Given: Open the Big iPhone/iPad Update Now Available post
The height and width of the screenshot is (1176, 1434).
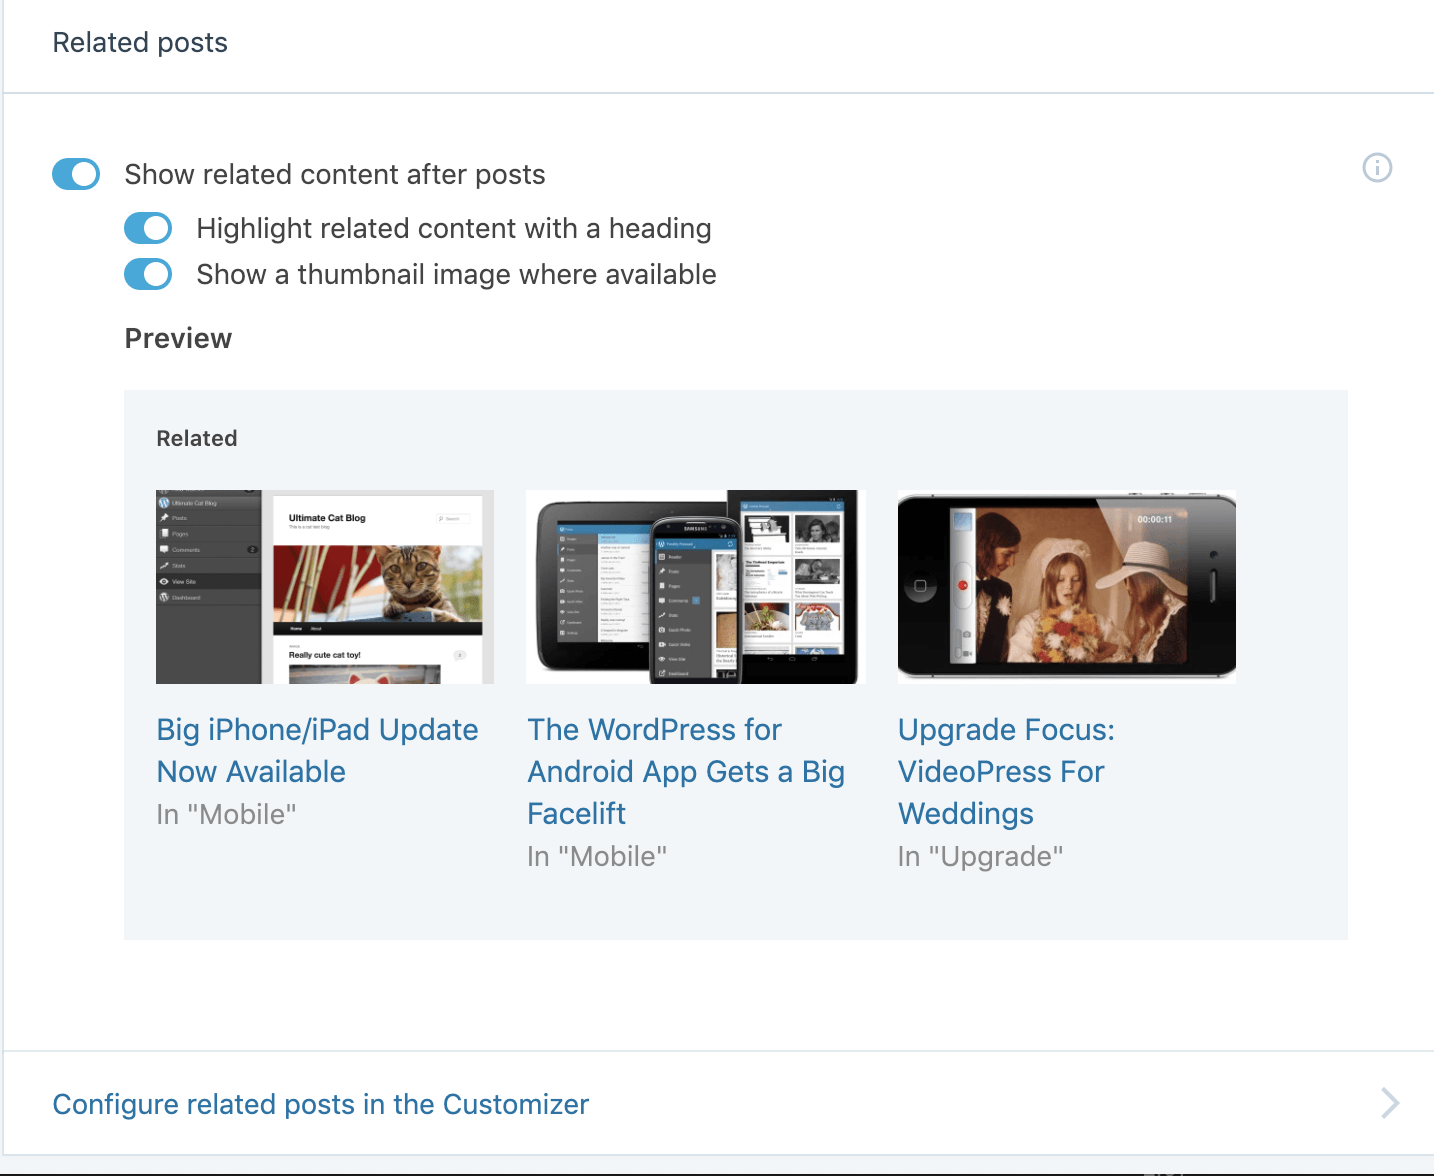Looking at the screenshot, I should pyautogui.click(x=317, y=750).
